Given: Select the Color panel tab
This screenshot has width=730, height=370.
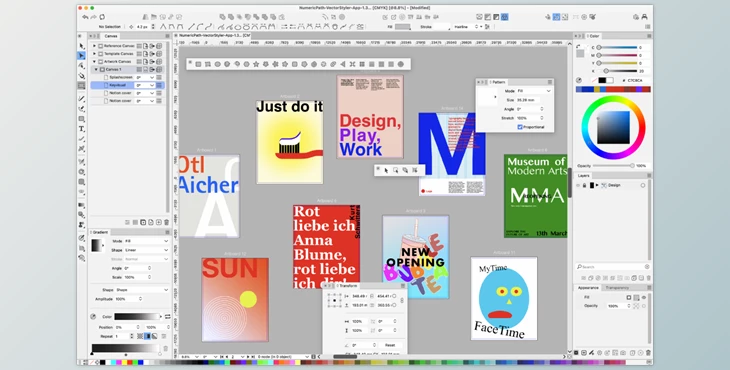Looking at the screenshot, I should [x=595, y=36].
